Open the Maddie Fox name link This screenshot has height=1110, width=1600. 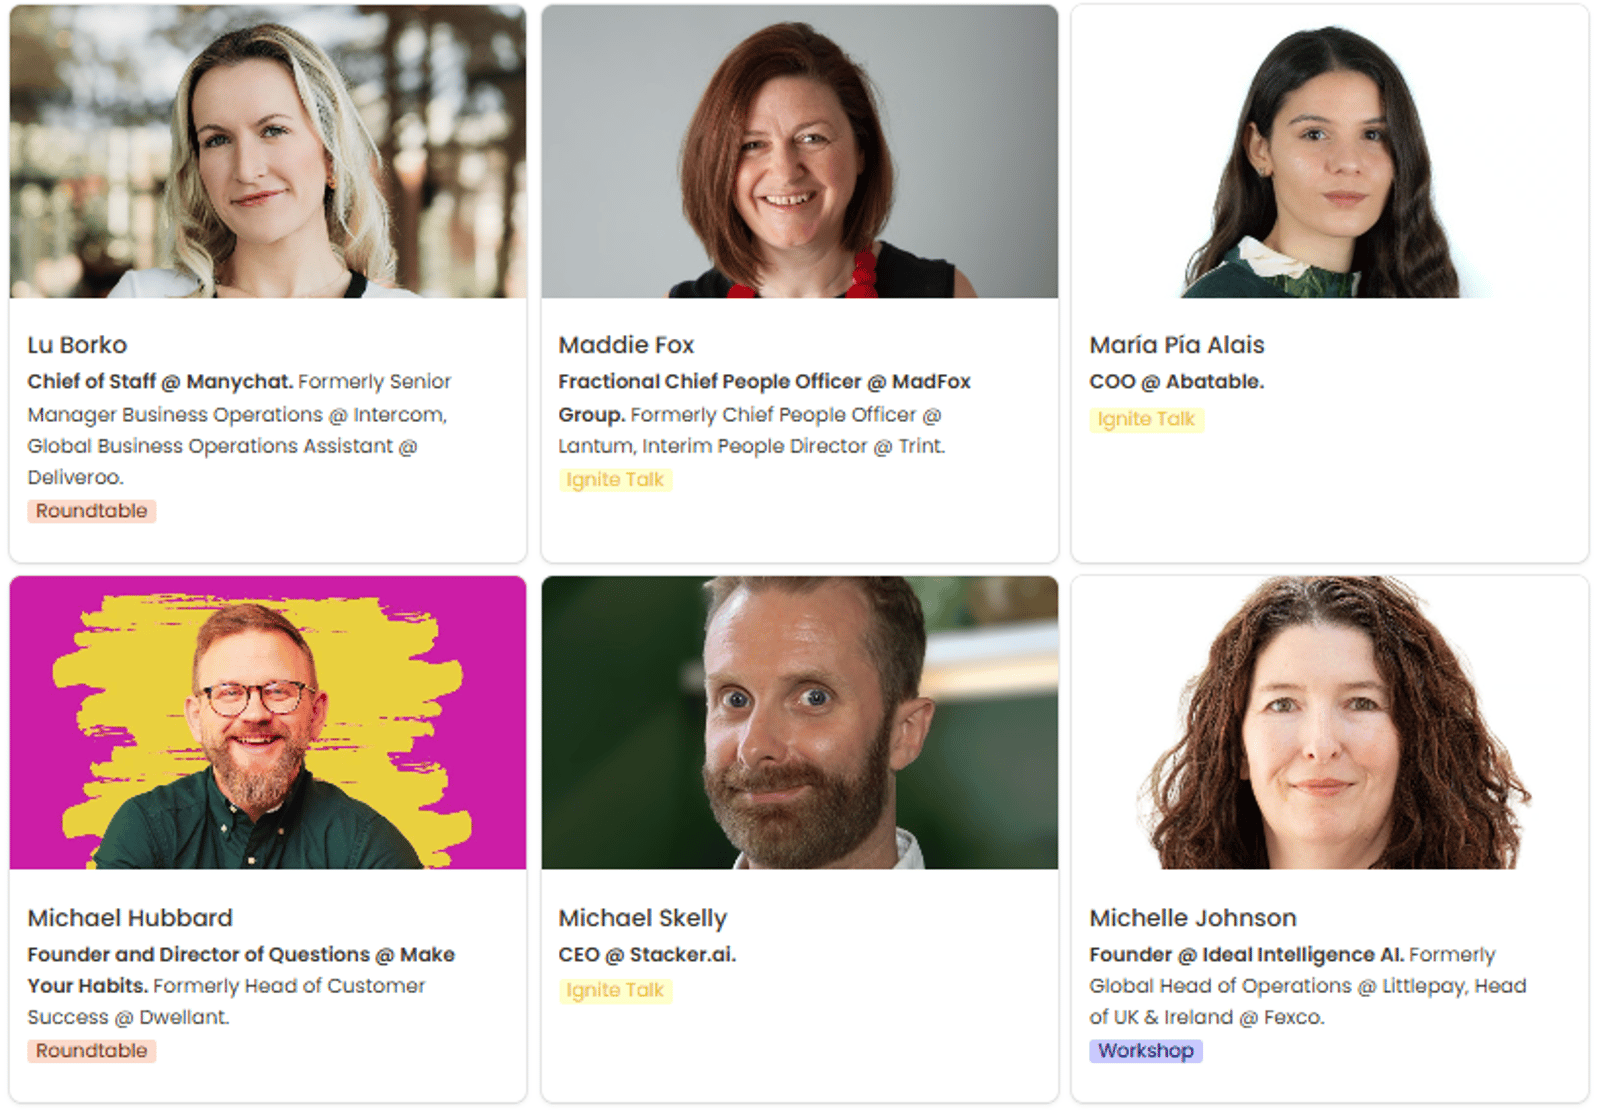[x=626, y=345]
